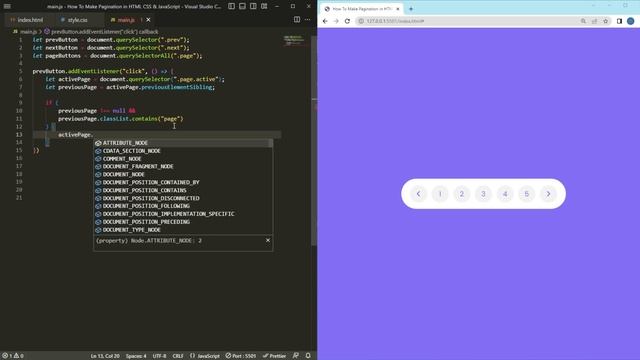Choose DOCUMENT_FRAGMENT_NODE suggestion
Image resolution: width=640 pixels, height=360 pixels.
183,167
